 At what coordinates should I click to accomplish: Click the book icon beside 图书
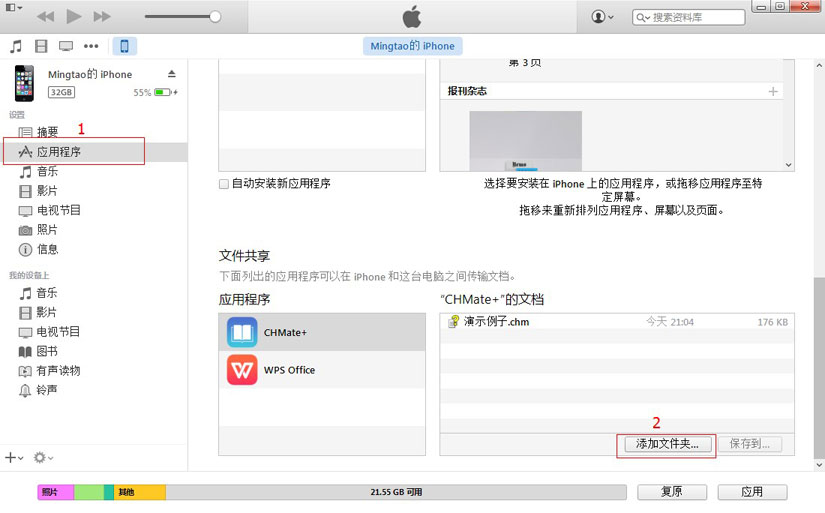click(25, 352)
